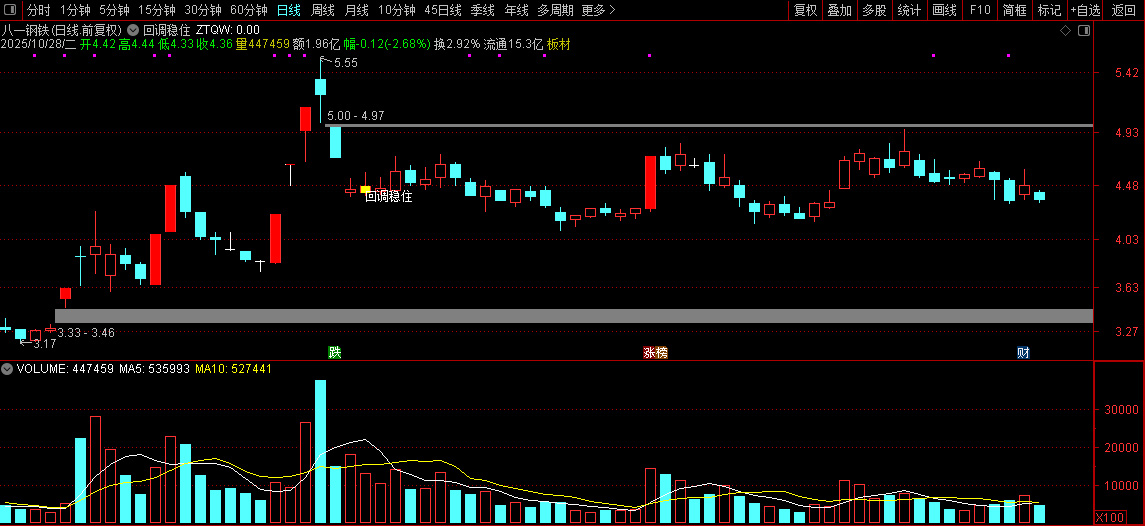Screen dimensions: 1145x526
Task: Click the 统计 statistics button
Action: click(x=909, y=10)
